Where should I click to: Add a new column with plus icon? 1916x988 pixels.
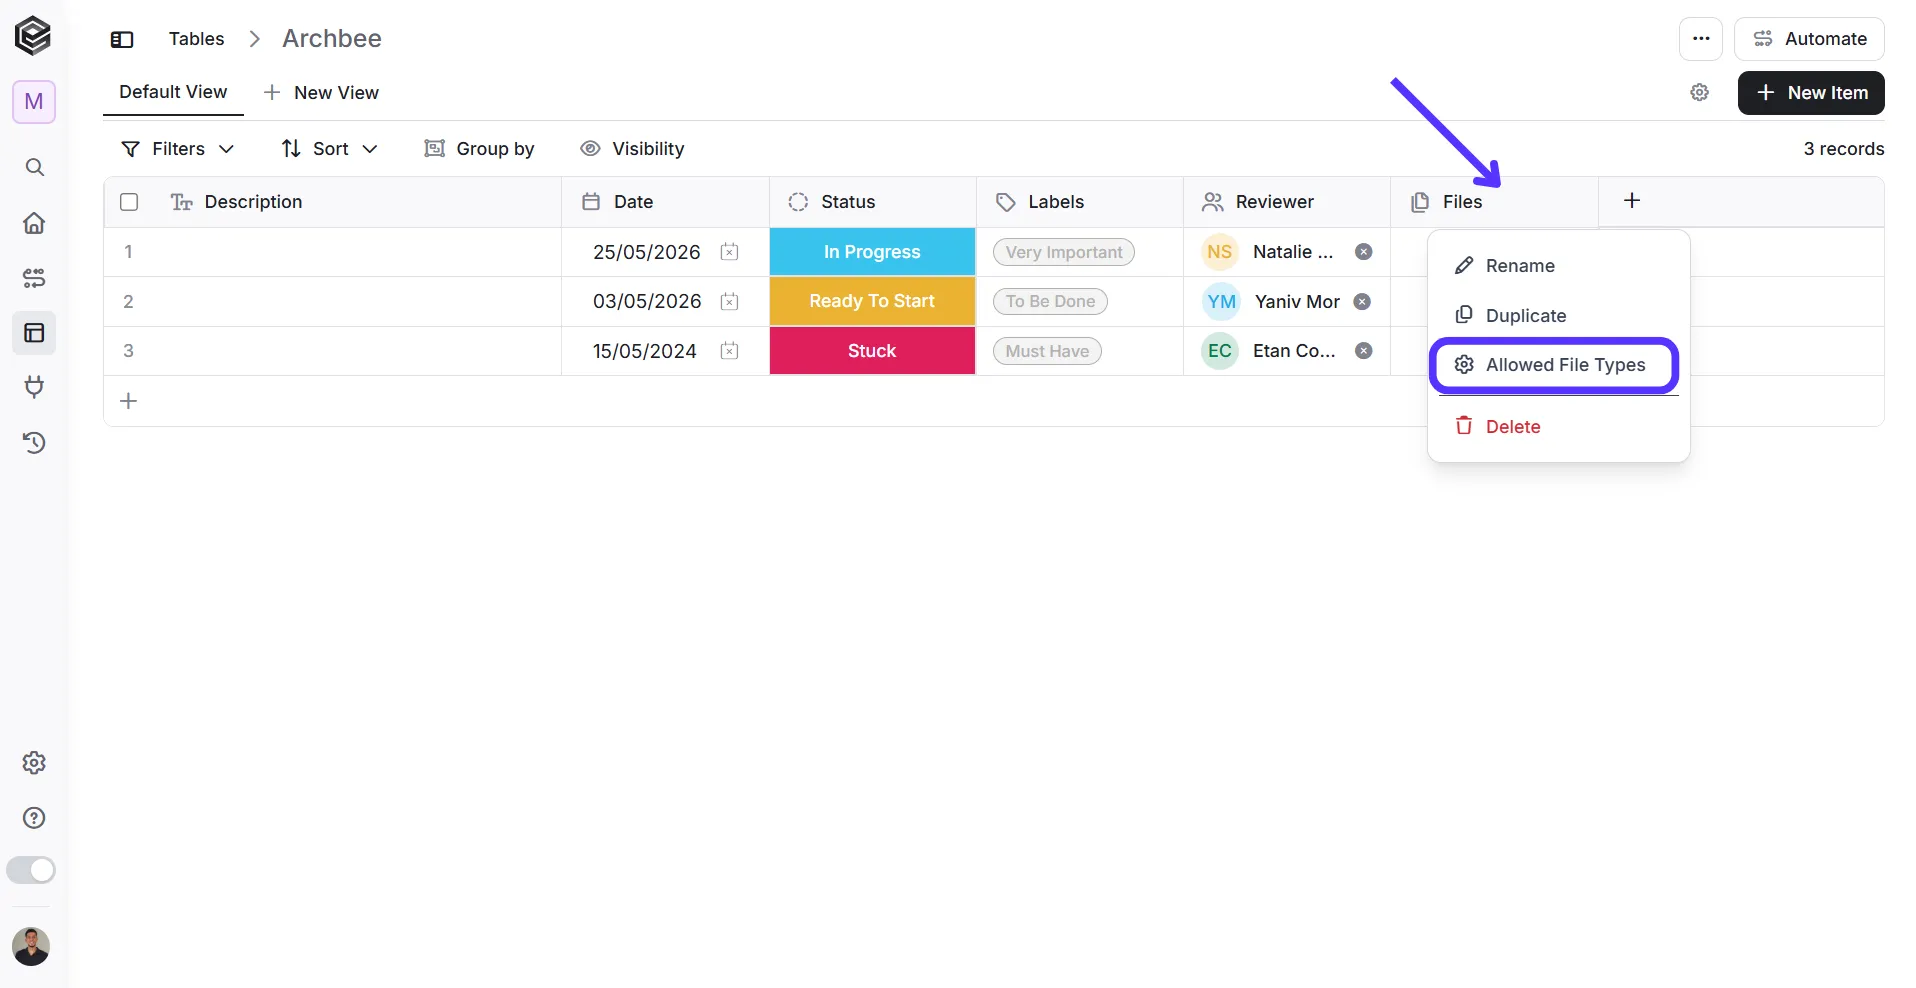click(1632, 201)
